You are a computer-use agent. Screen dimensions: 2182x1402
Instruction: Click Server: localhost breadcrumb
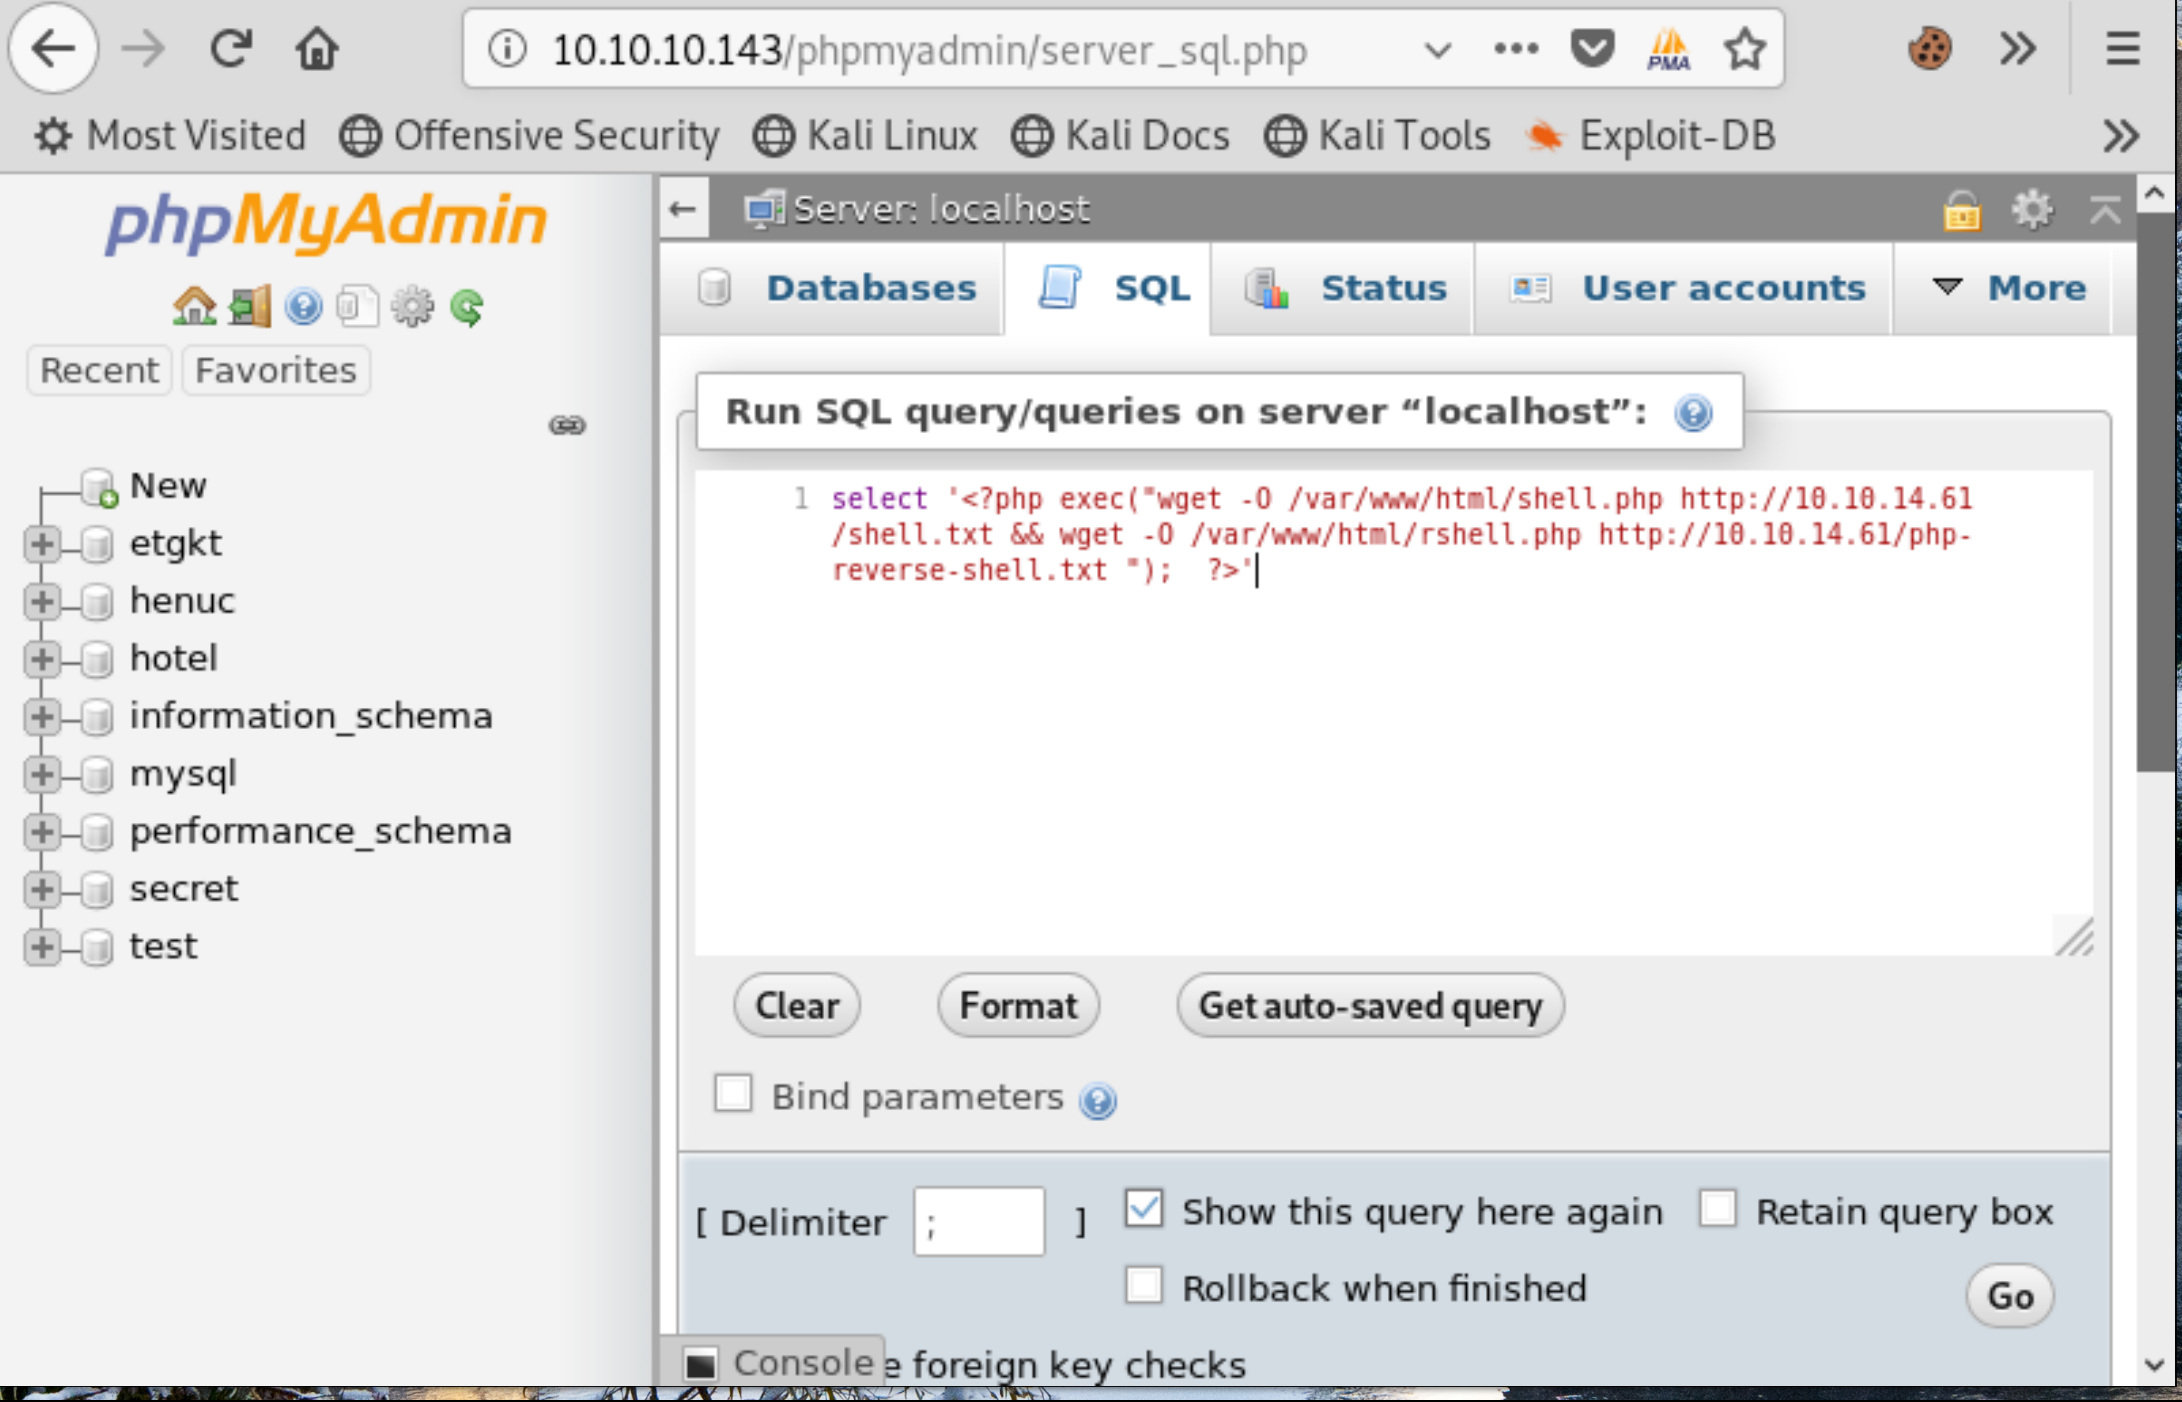(x=940, y=209)
